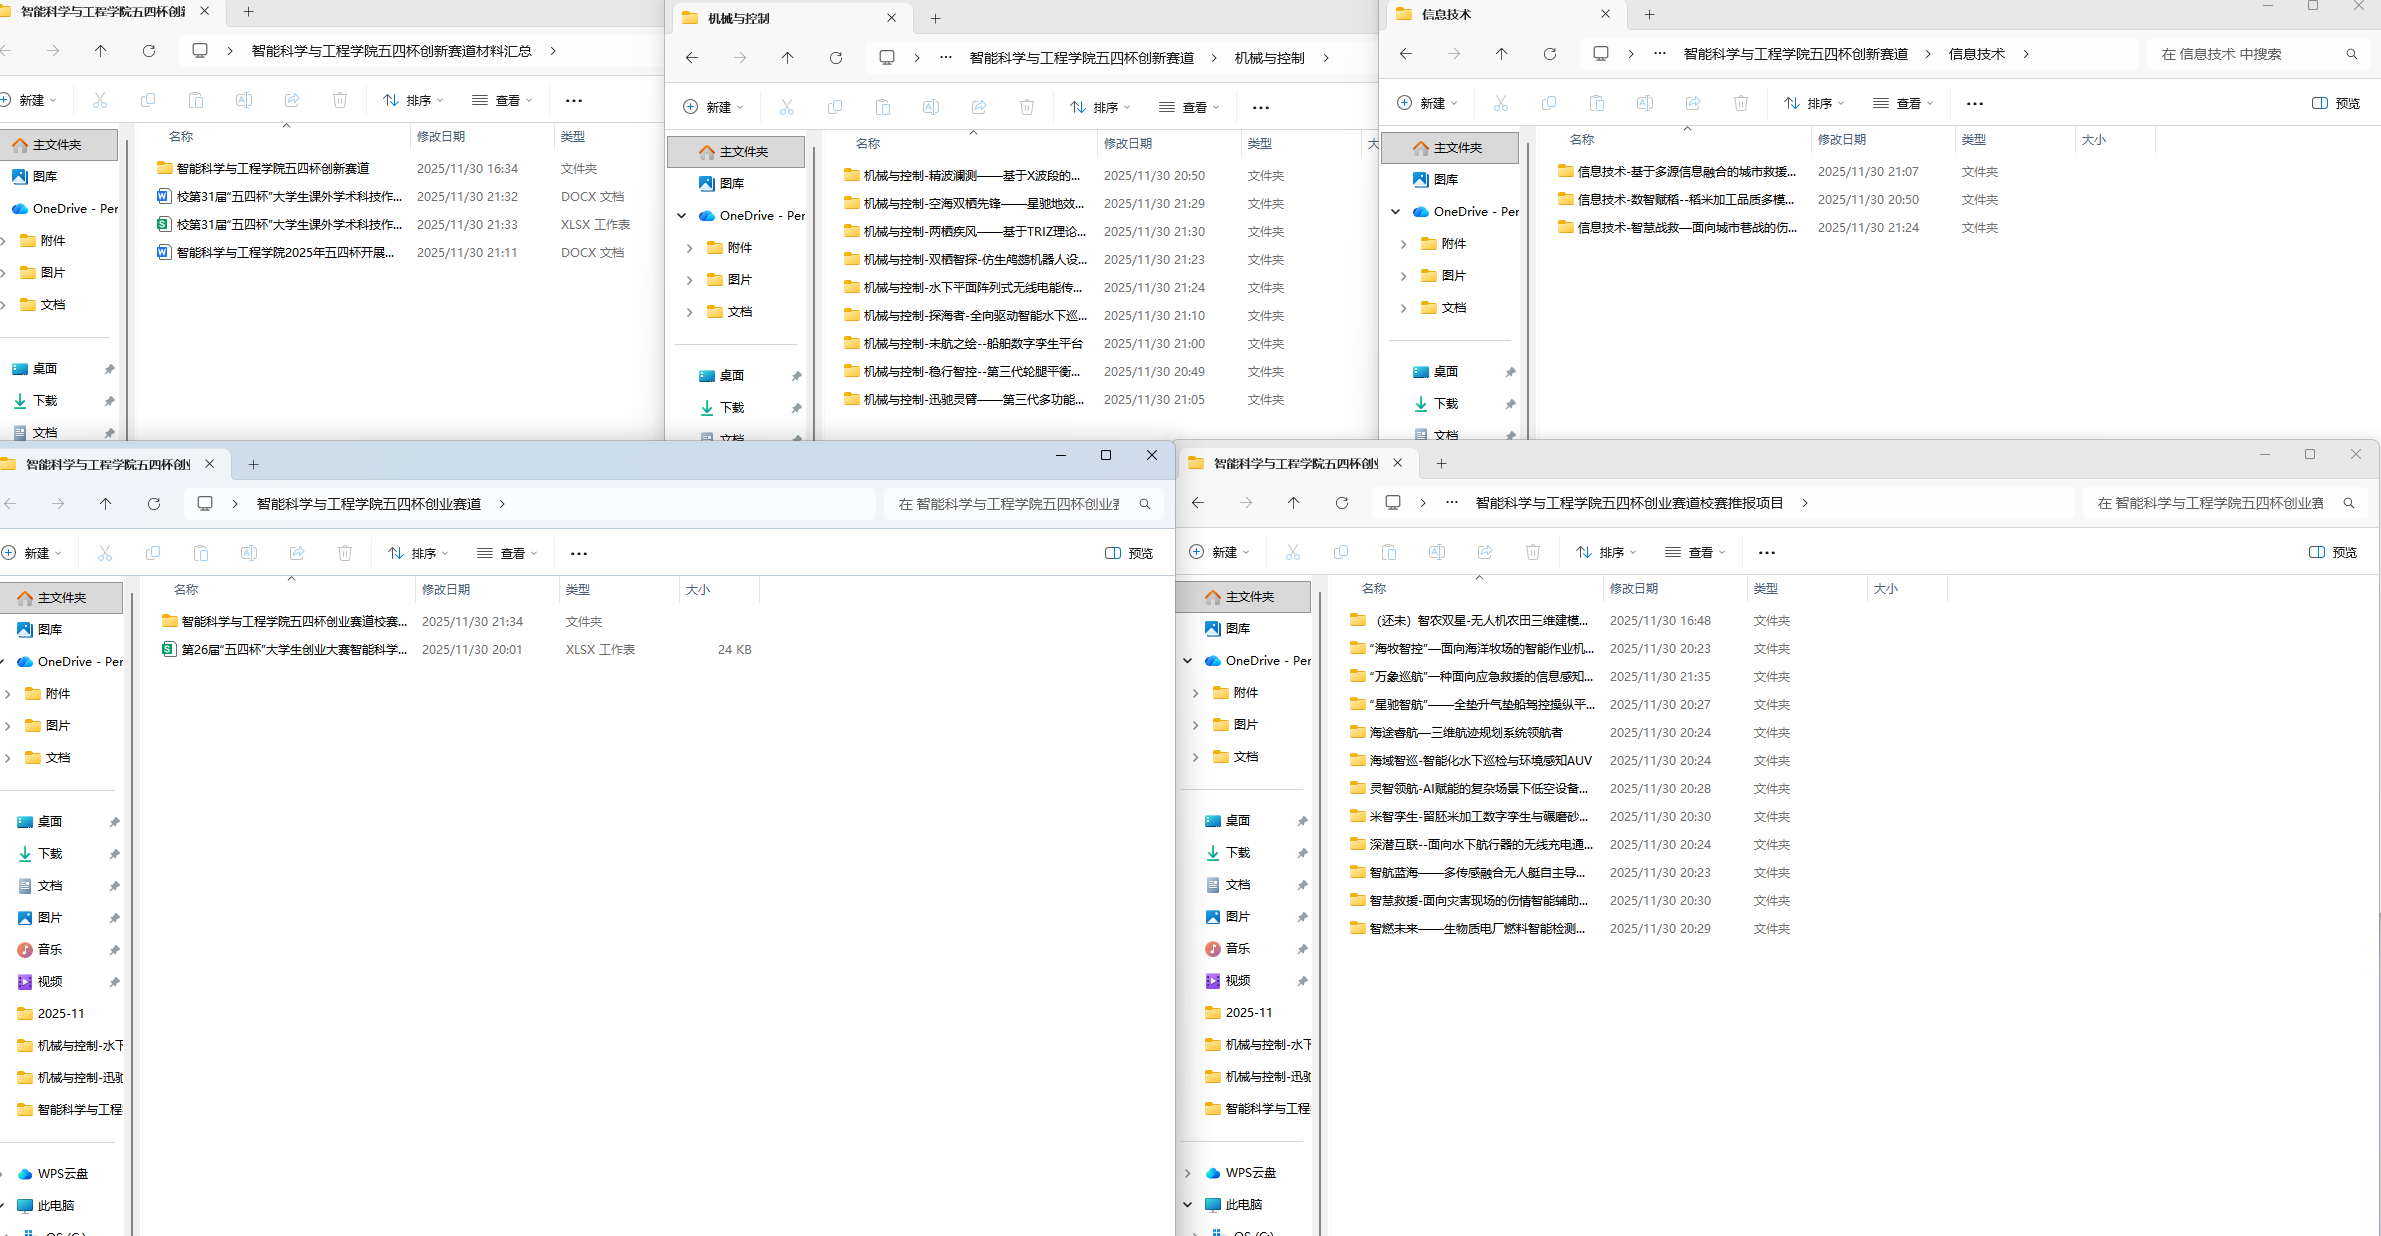This screenshot has width=2381, height=1236.
Task: Add new tab in 信息技术 window
Action: [x=1649, y=14]
